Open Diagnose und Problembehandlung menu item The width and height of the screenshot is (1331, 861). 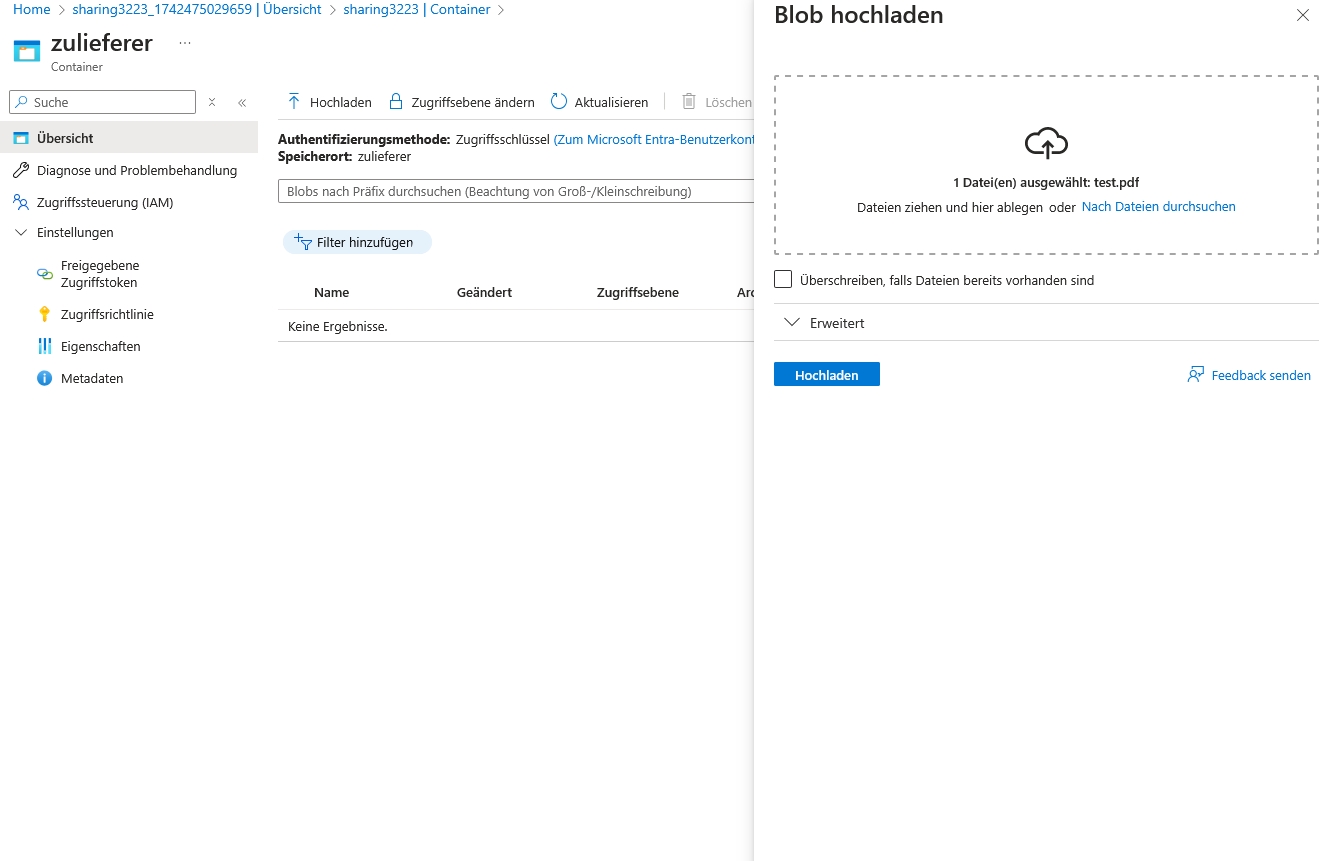(136, 171)
